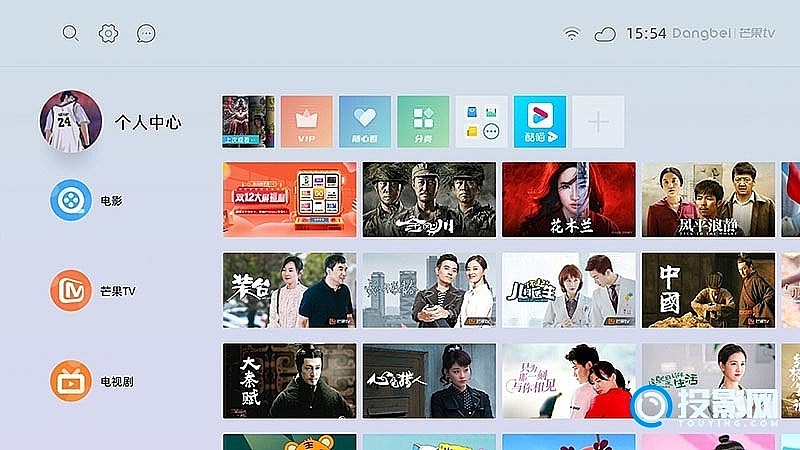
Task: Open the VIP crown tile
Action: (307, 121)
